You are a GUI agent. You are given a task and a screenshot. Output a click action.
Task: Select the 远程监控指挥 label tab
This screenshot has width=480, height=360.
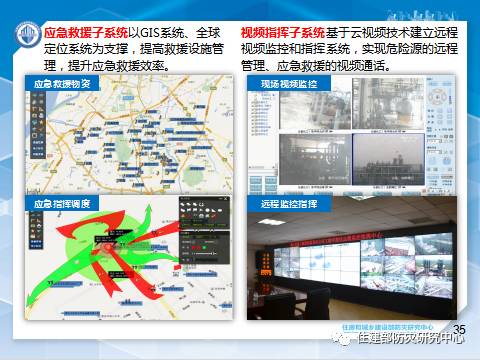(x=289, y=203)
